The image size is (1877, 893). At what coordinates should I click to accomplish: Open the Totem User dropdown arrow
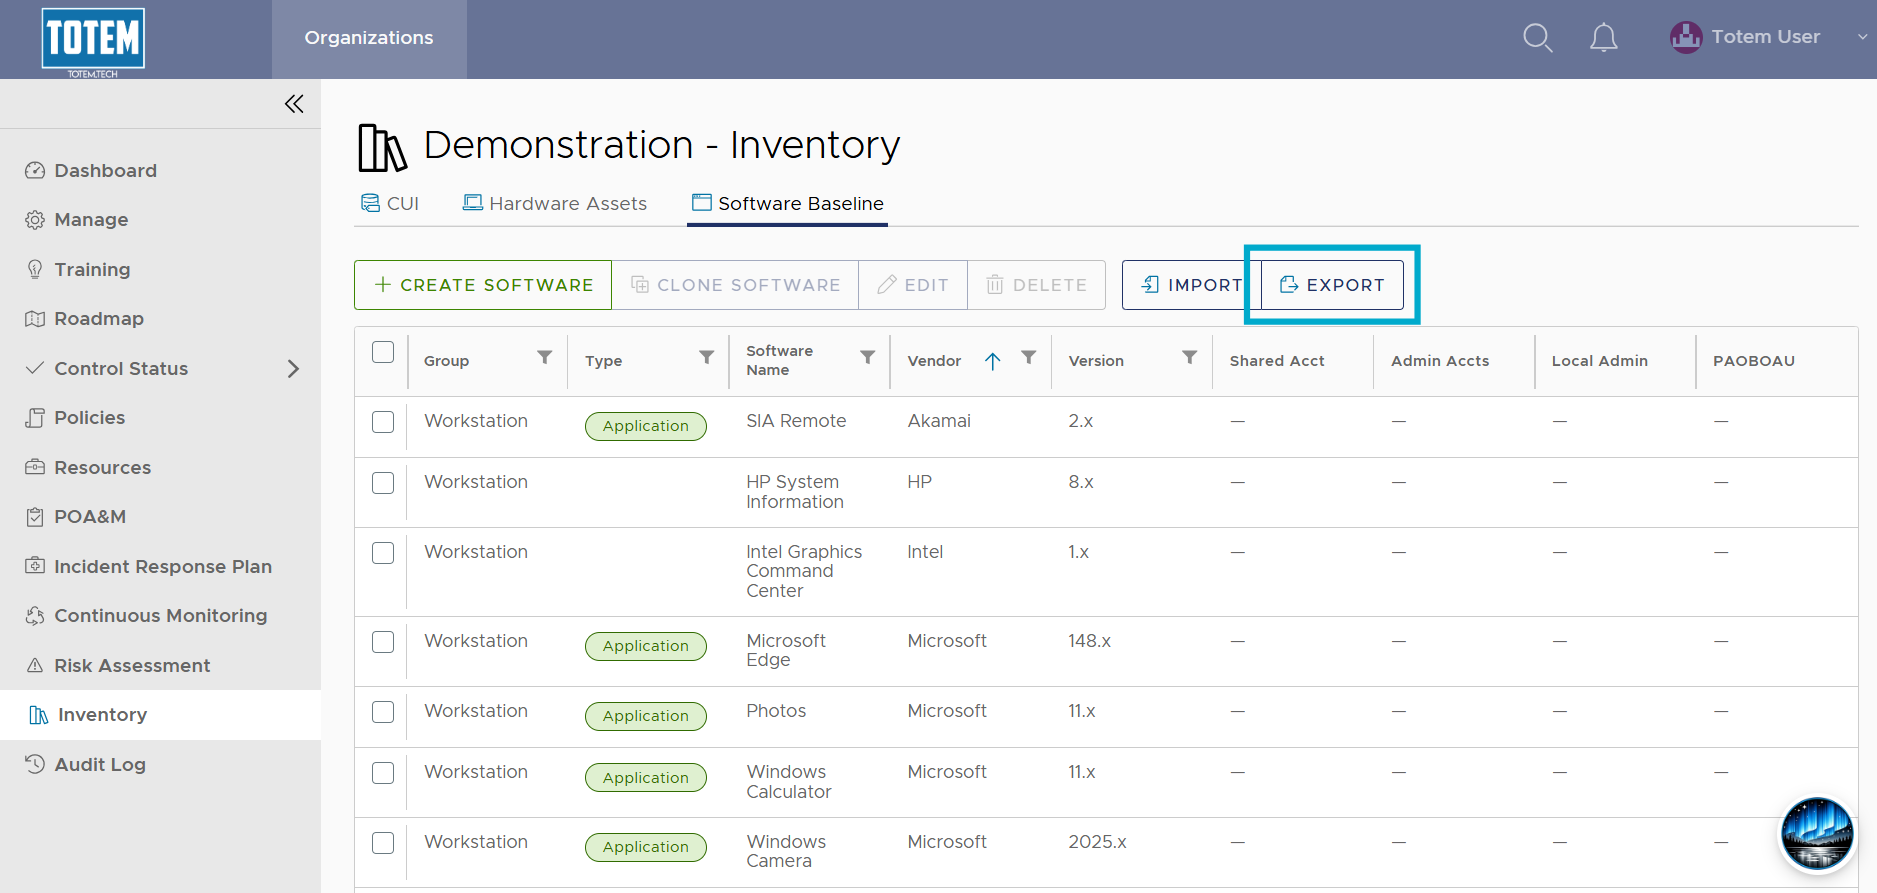point(1862,37)
